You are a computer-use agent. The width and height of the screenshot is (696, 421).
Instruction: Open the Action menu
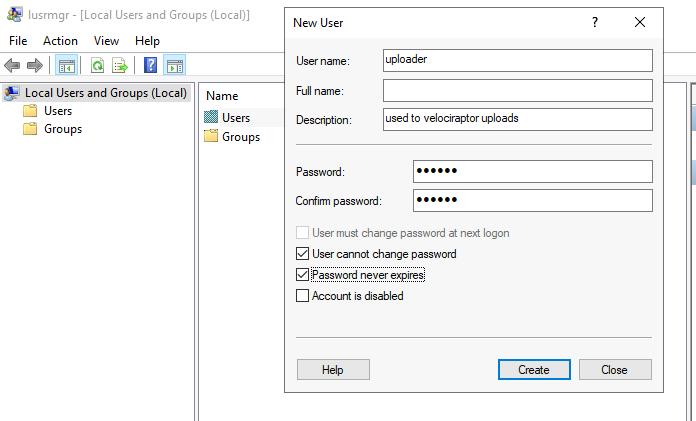60,41
